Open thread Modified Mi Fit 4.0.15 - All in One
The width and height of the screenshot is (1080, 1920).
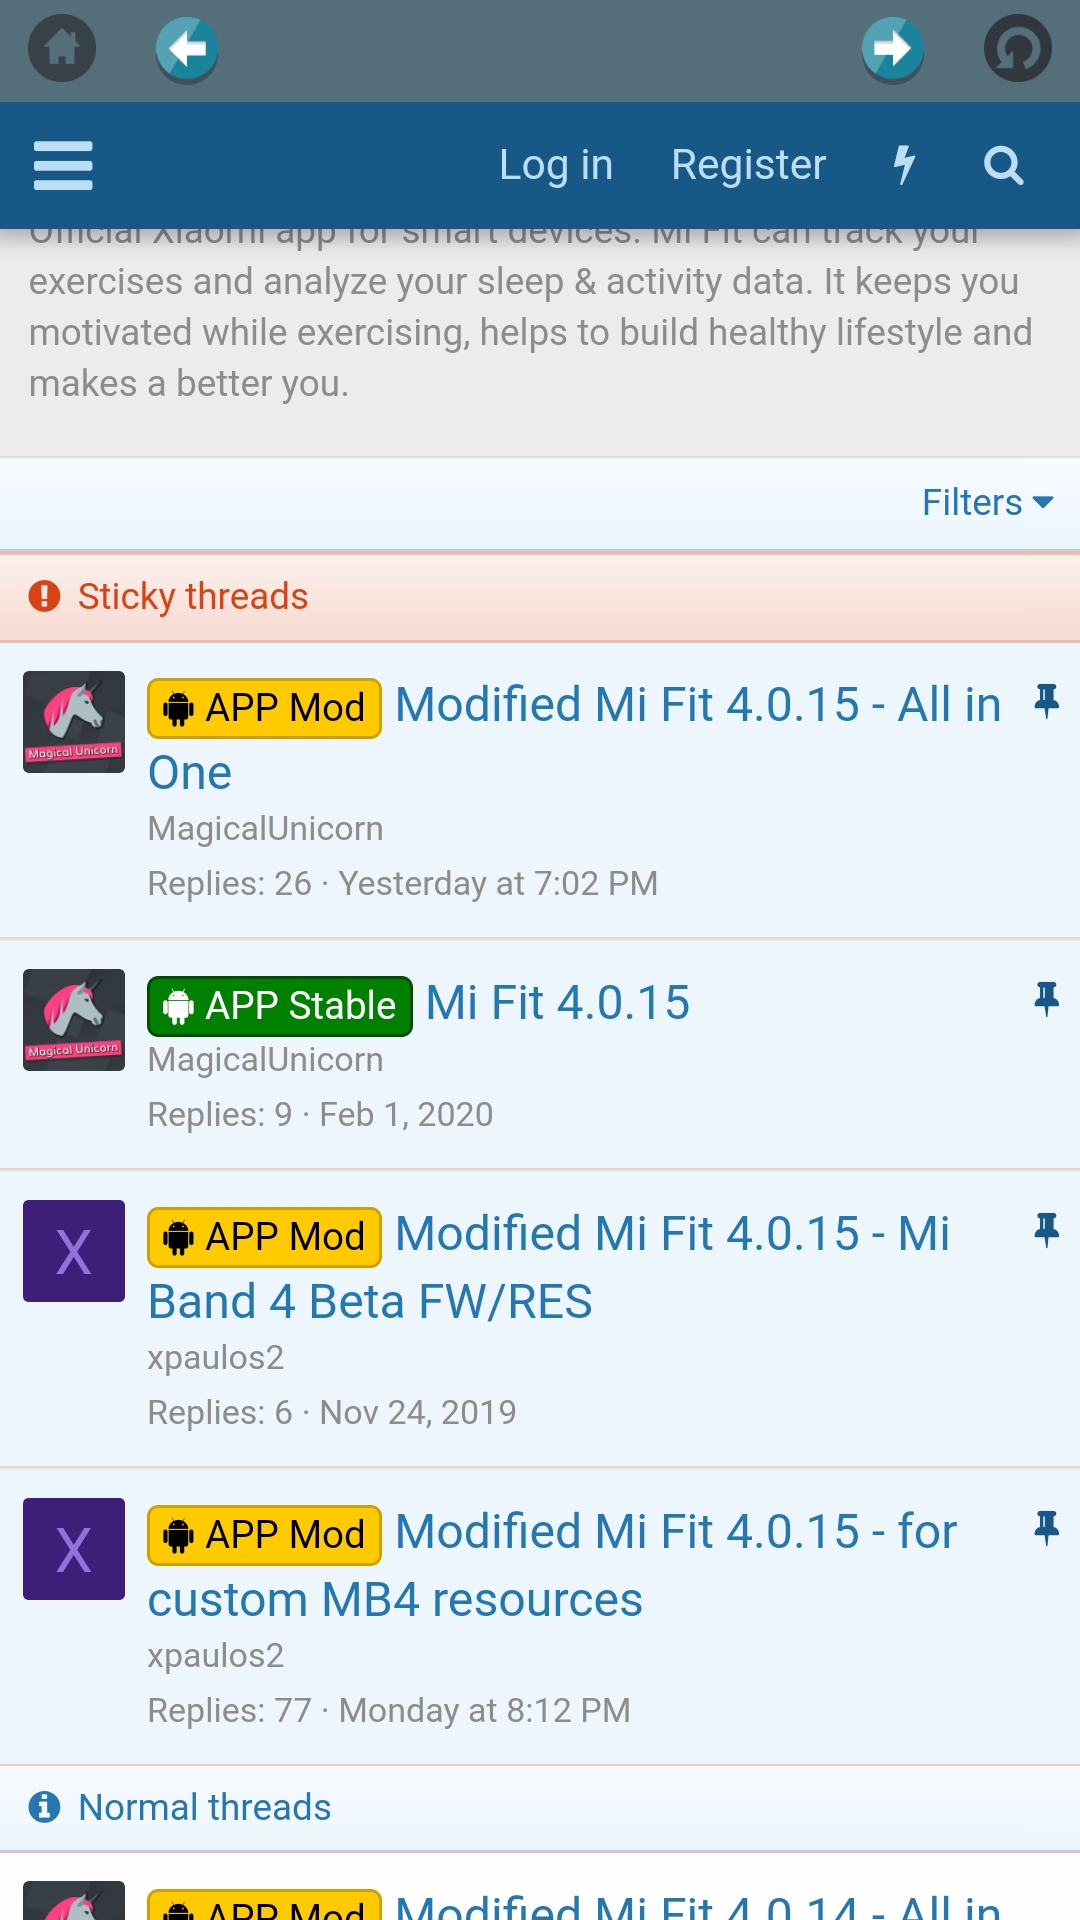[697, 706]
